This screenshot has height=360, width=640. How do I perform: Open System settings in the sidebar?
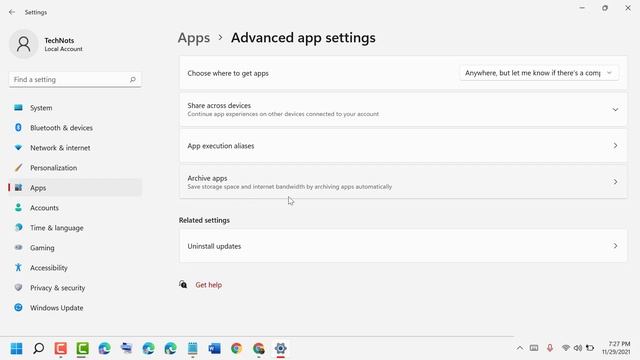(x=75, y=108)
